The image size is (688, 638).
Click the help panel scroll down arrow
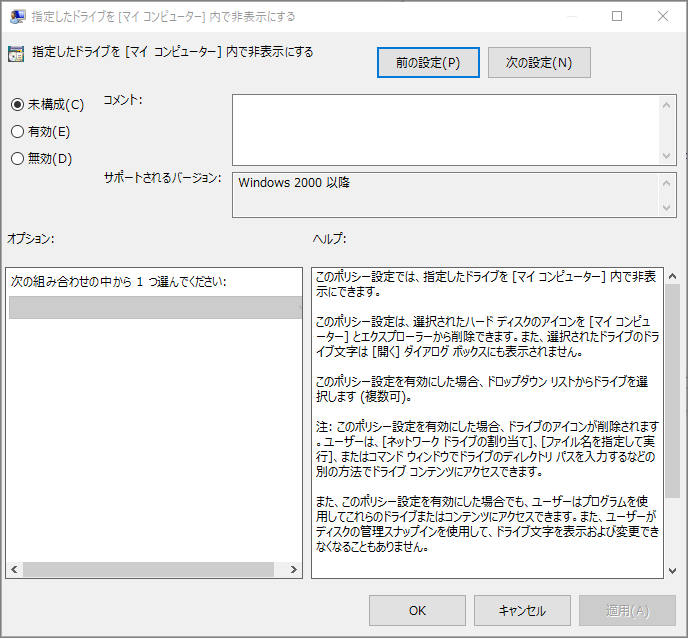tap(673, 568)
